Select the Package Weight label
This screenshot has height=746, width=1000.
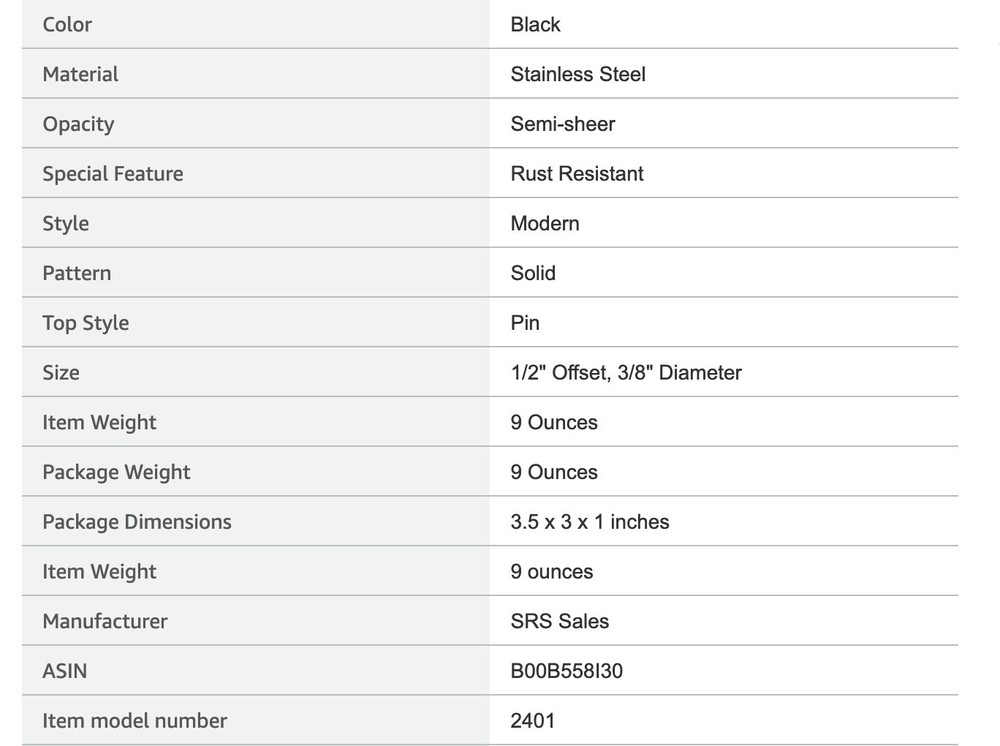coord(116,472)
